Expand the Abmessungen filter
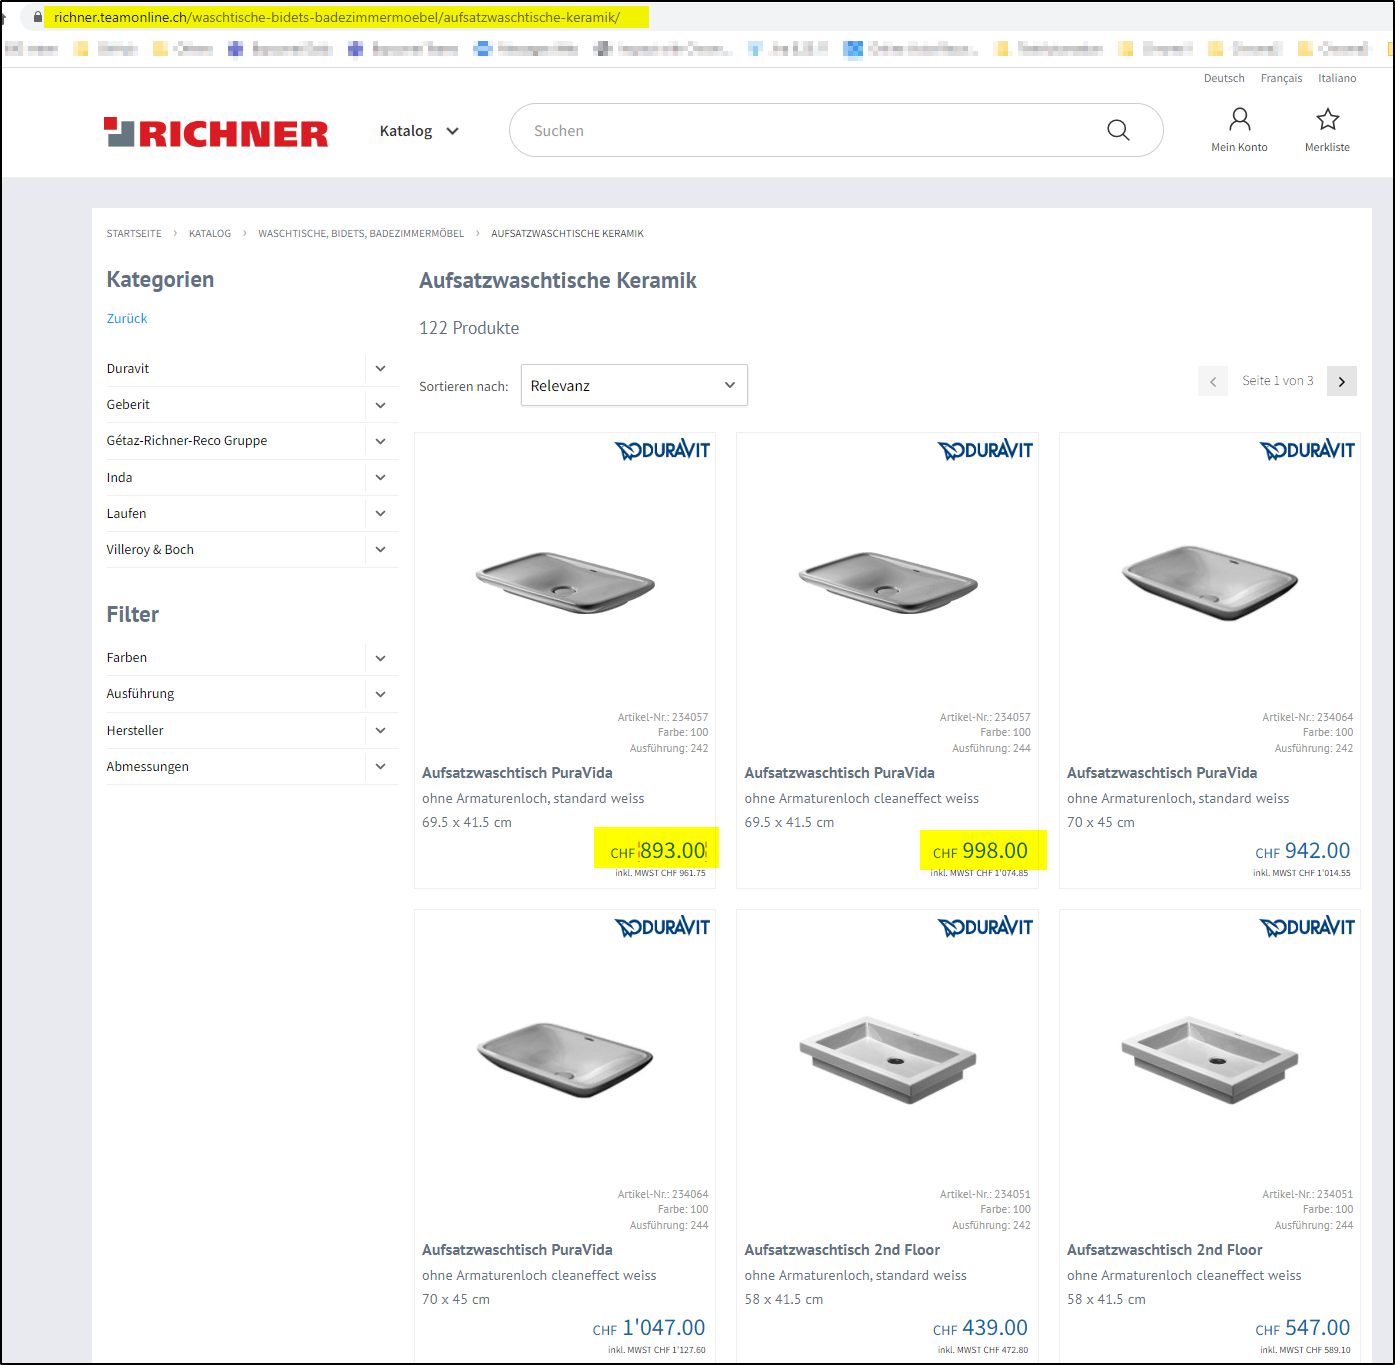The image size is (1395, 1365). coord(380,766)
